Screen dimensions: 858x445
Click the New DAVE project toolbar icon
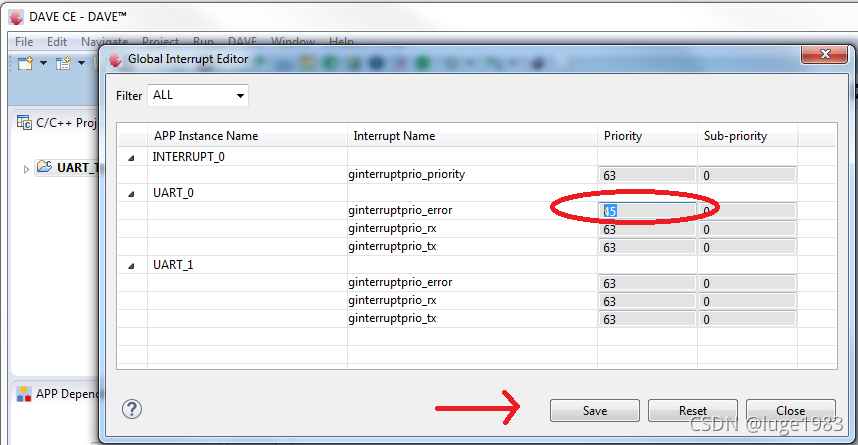[63, 63]
